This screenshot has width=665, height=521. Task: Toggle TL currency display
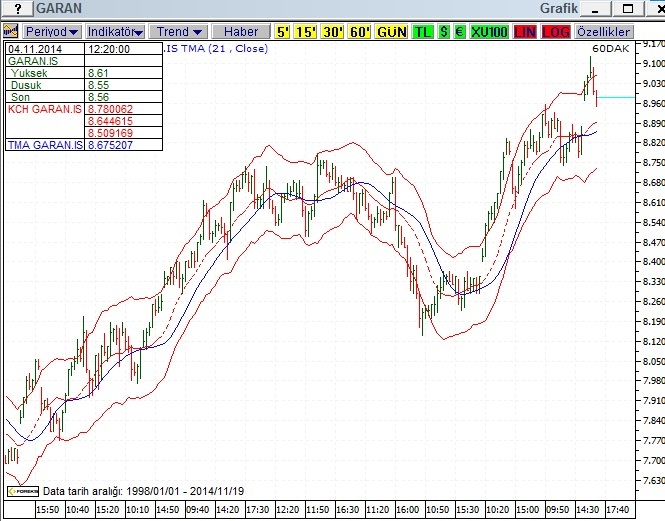point(422,32)
